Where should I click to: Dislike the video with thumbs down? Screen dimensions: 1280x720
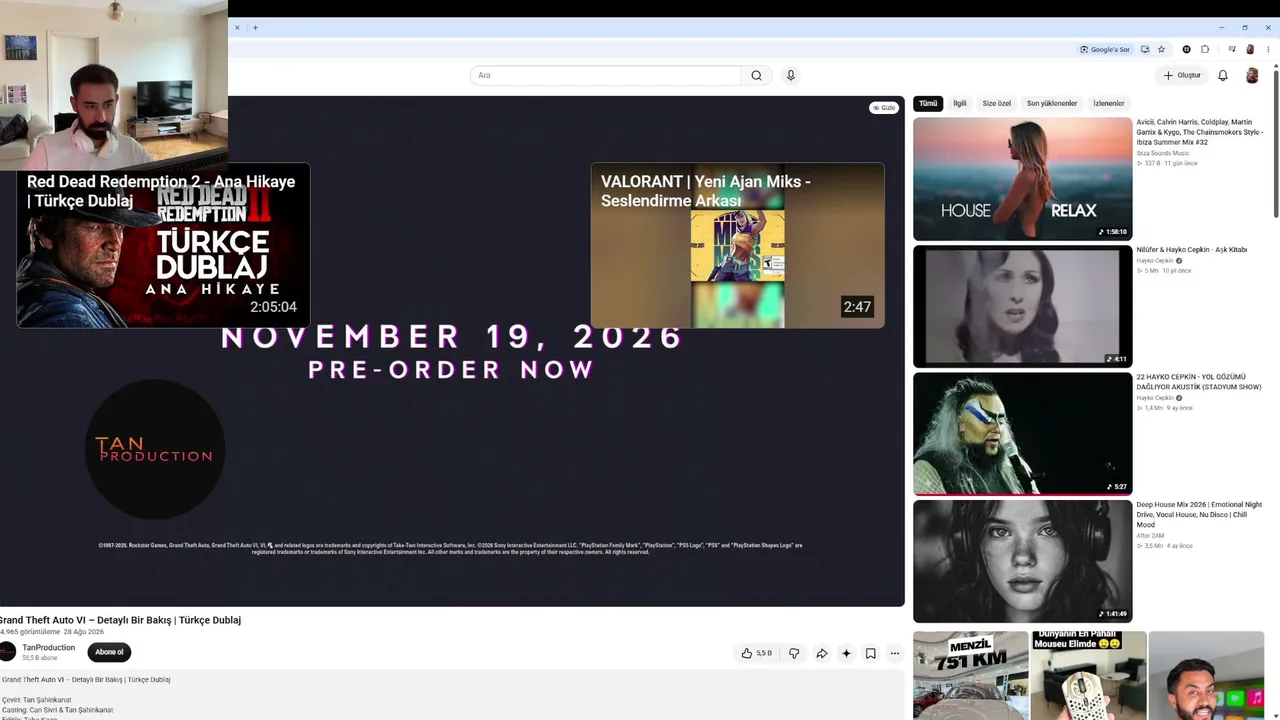coord(794,653)
